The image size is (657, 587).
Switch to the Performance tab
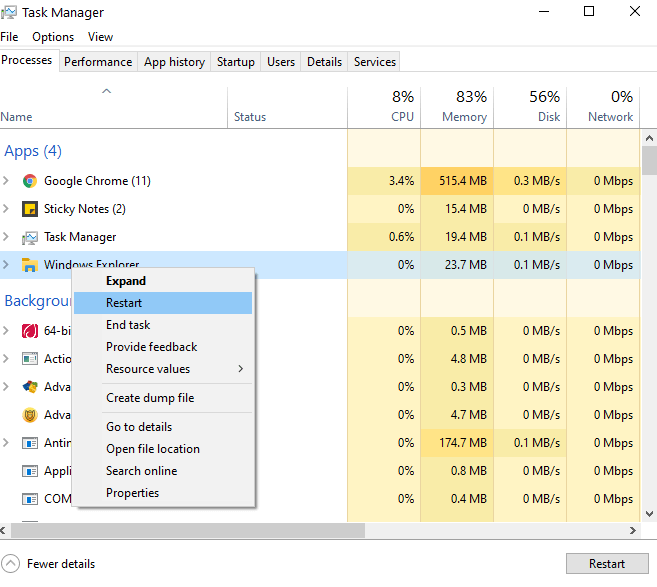tap(98, 62)
